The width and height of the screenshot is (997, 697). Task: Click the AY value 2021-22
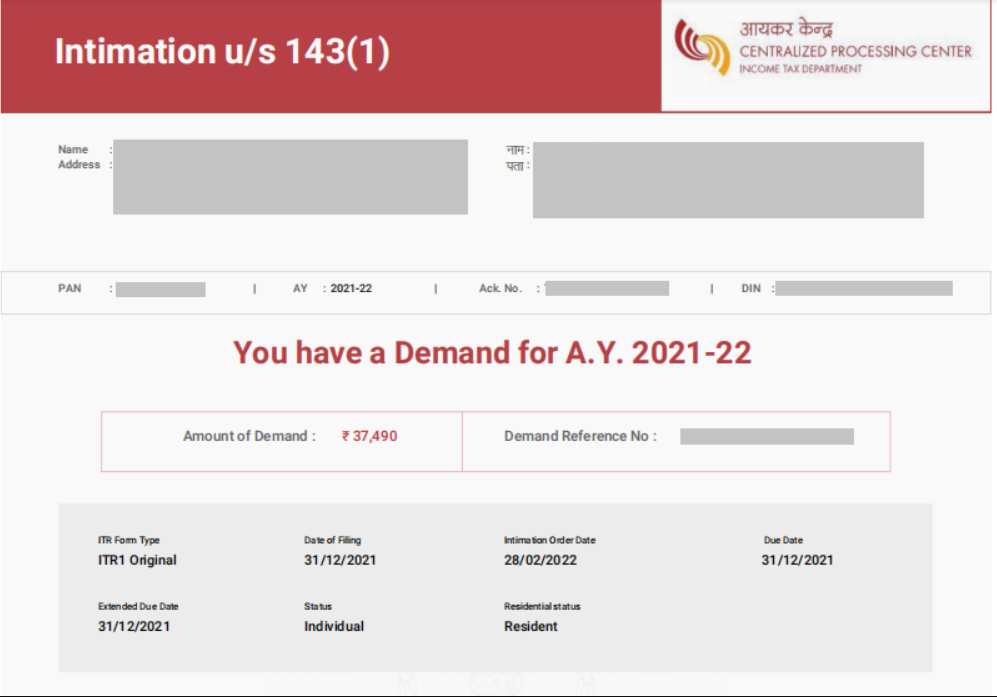tap(351, 289)
